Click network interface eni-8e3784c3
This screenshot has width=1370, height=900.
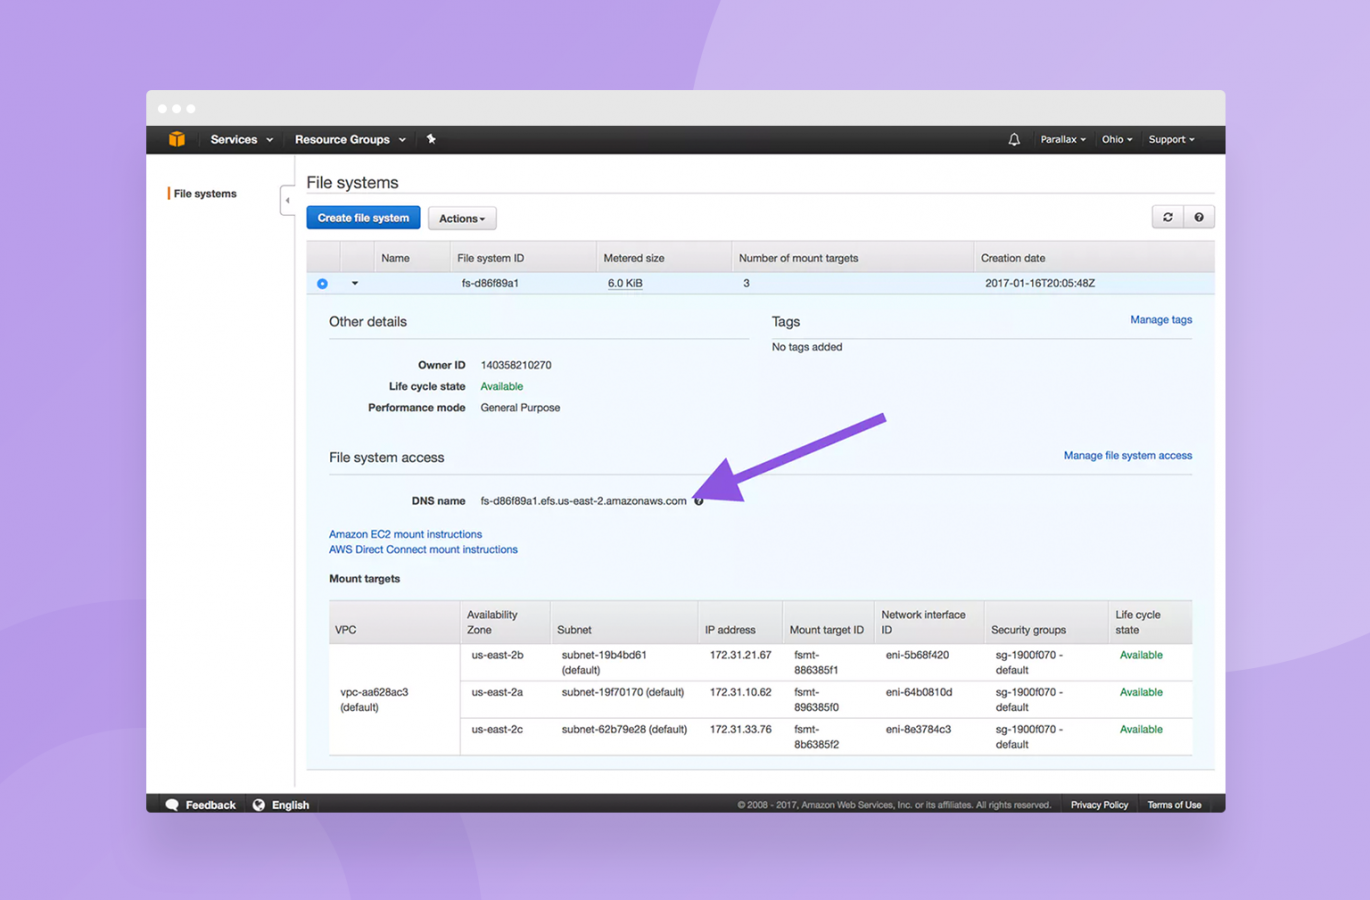click(x=918, y=730)
